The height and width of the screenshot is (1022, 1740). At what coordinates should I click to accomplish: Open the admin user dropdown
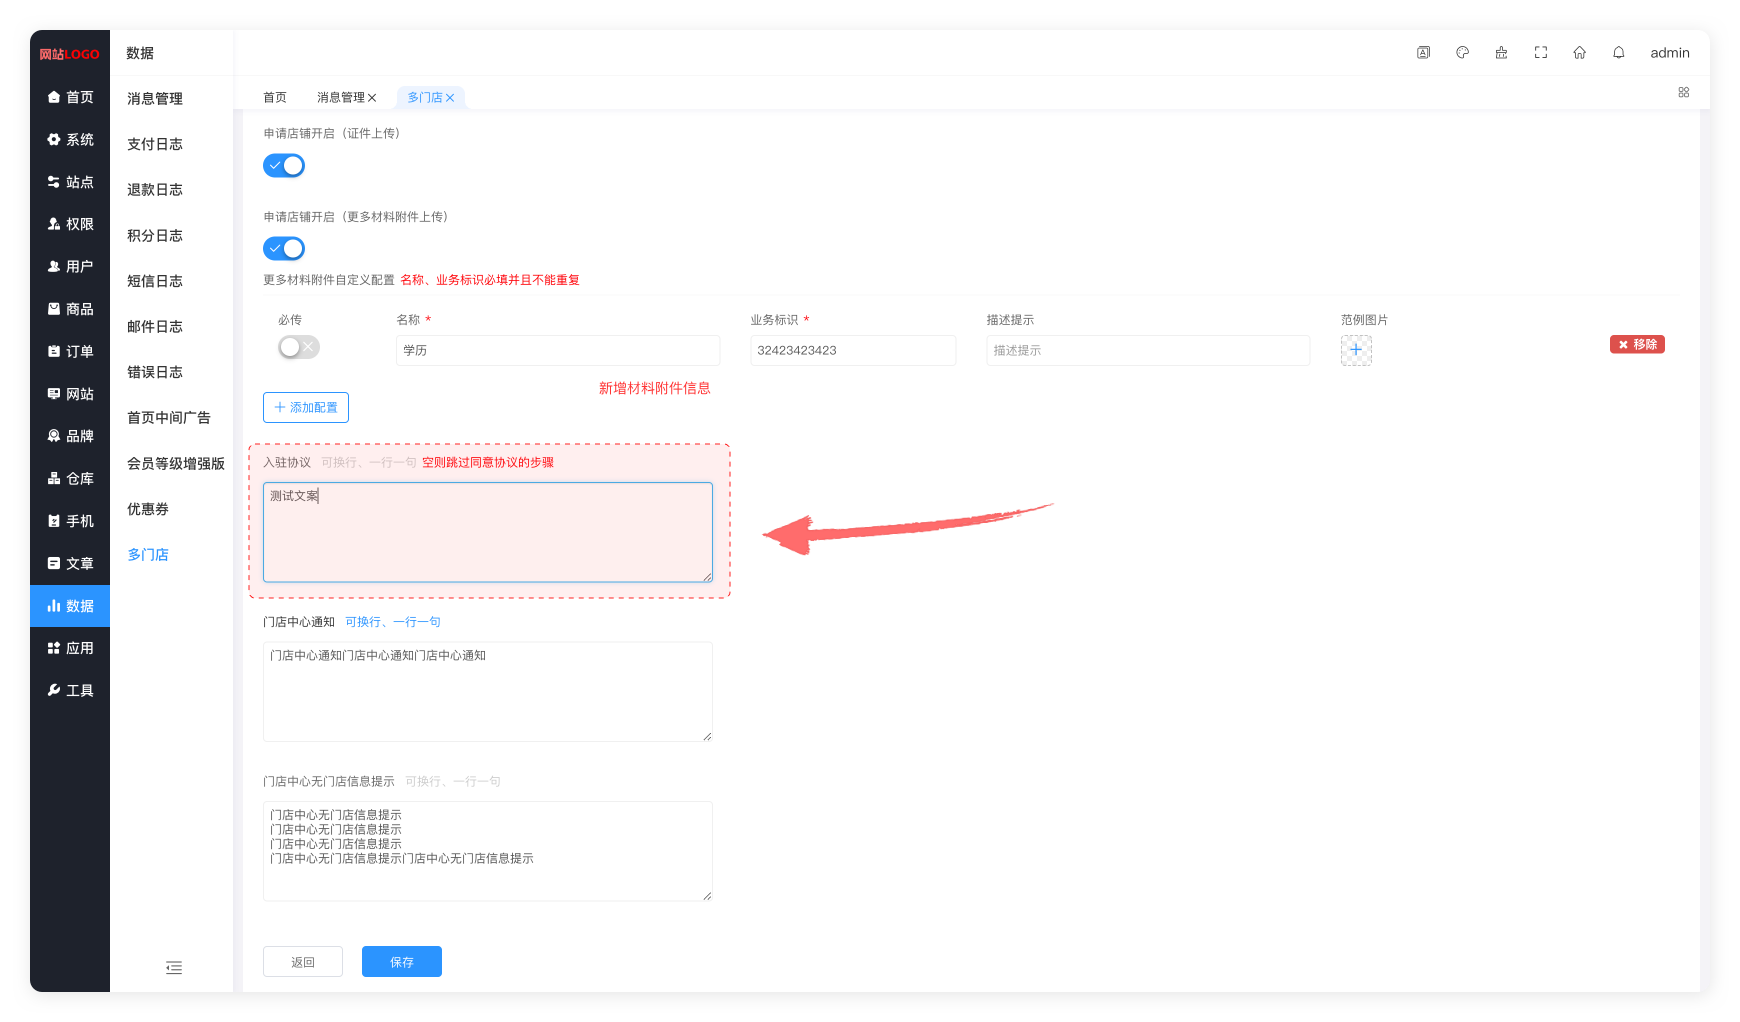(x=1669, y=53)
